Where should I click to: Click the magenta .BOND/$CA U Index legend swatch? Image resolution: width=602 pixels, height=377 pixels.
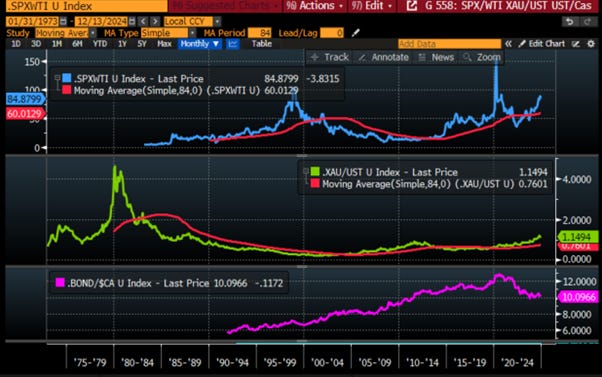pyautogui.click(x=60, y=283)
